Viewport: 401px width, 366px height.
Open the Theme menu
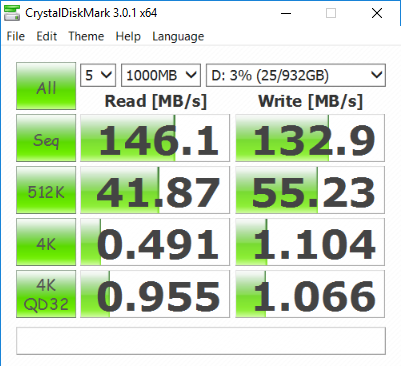click(86, 36)
